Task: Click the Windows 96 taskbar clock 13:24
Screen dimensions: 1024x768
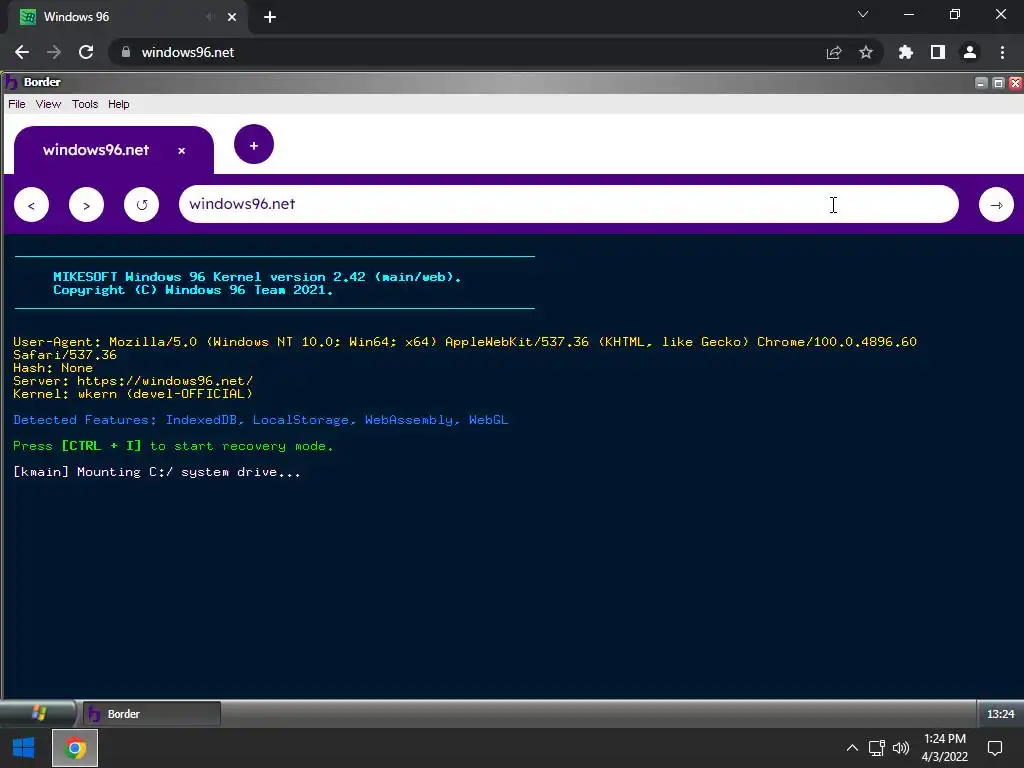Action: [x=1000, y=714]
